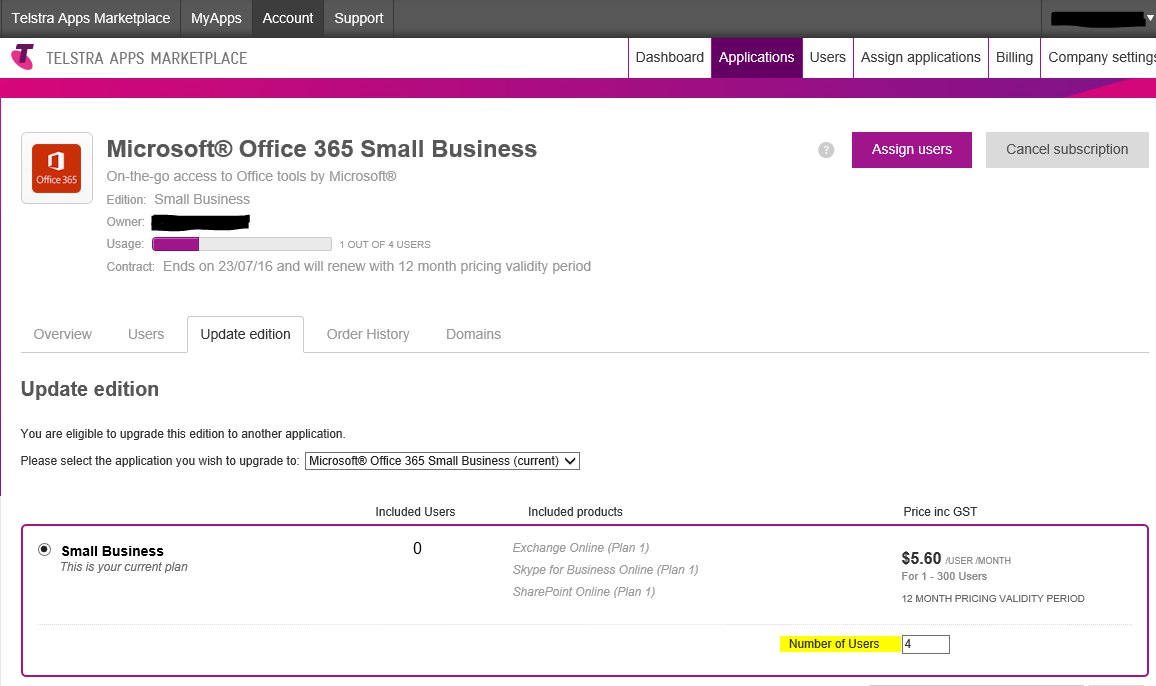Open the Order History tab
The image size is (1156, 686).
click(x=368, y=334)
